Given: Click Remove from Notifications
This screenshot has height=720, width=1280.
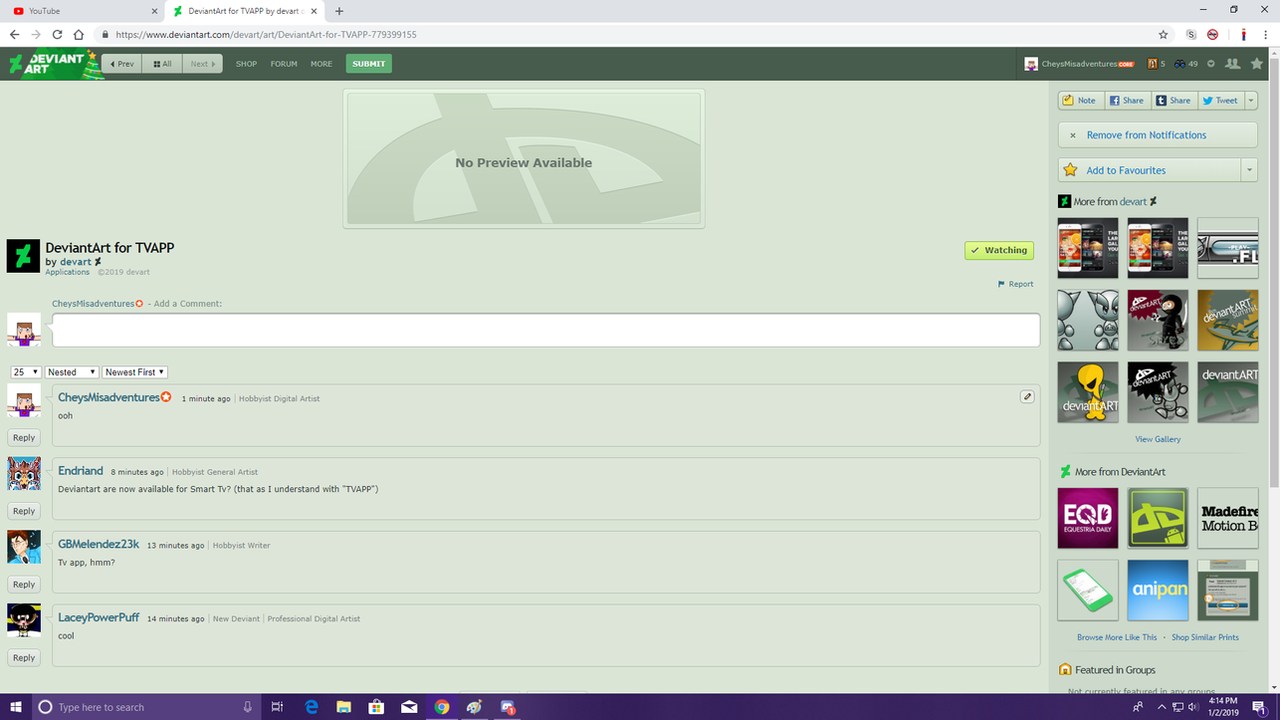Looking at the screenshot, I should [x=1157, y=135].
